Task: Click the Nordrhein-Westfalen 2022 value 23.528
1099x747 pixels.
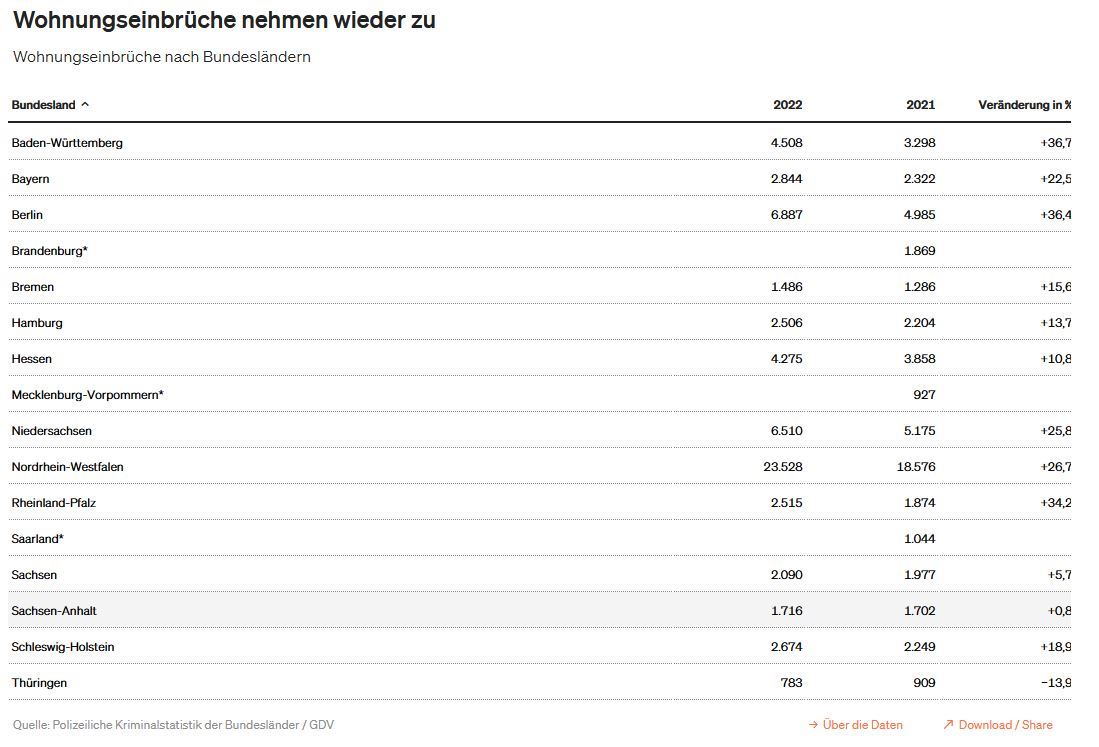Action: pos(782,467)
